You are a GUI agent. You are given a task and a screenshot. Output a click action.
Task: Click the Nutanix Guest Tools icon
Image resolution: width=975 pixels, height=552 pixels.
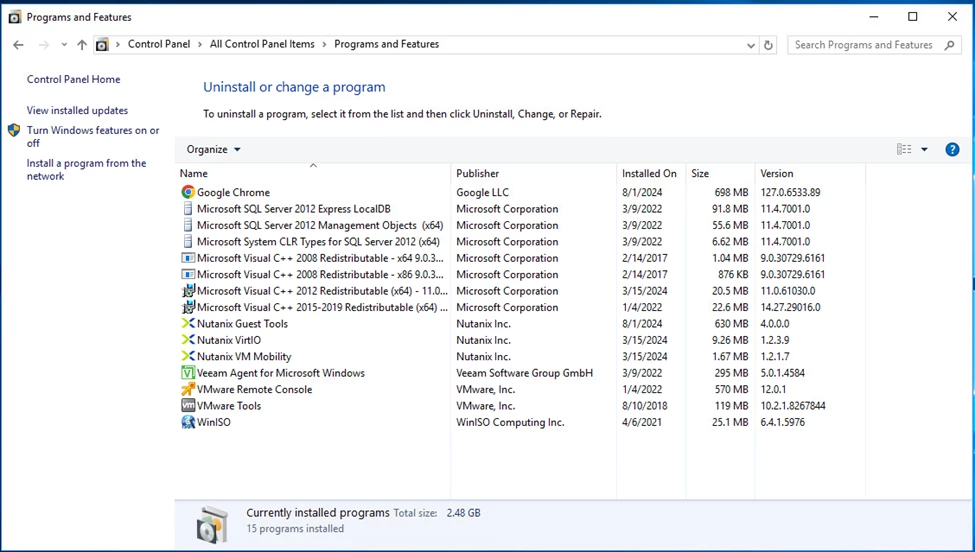coord(188,323)
